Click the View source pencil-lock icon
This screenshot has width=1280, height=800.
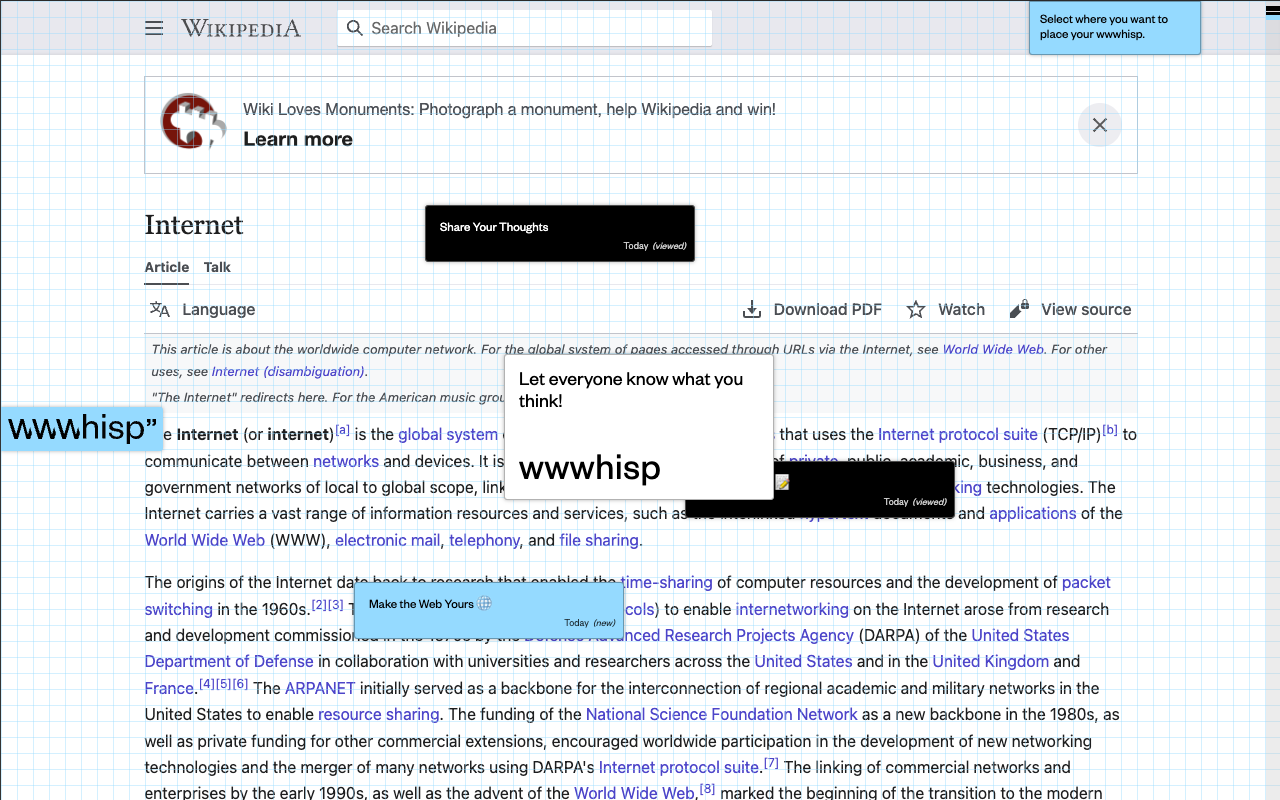click(1019, 309)
